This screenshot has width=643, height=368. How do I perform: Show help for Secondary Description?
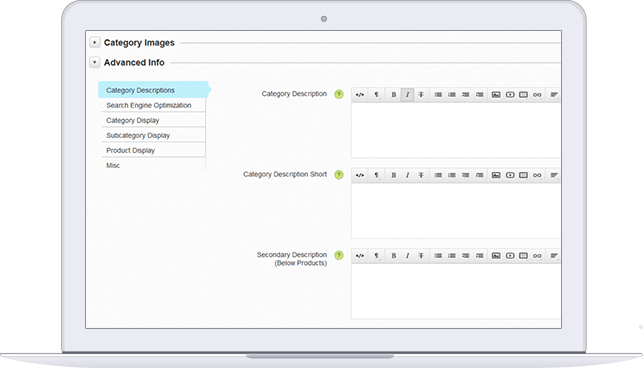tap(339, 255)
